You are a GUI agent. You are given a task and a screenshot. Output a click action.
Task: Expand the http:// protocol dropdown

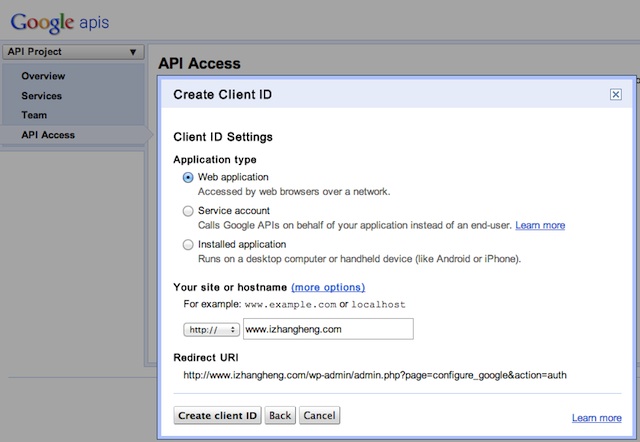point(211,329)
